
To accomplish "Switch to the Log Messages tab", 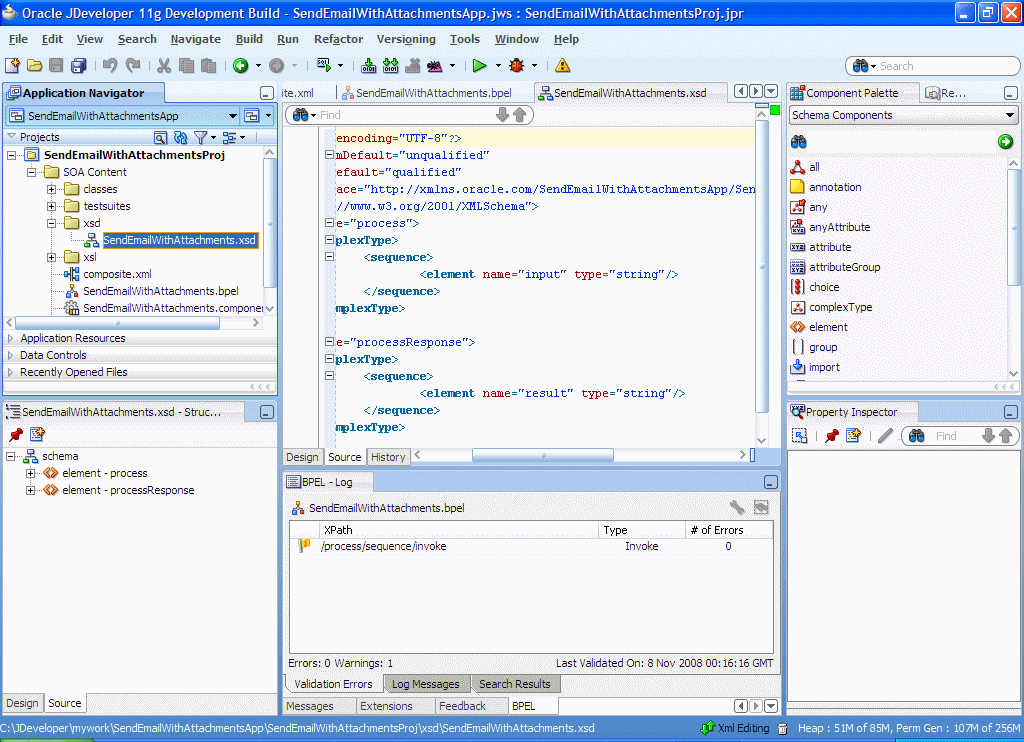I will point(425,684).
